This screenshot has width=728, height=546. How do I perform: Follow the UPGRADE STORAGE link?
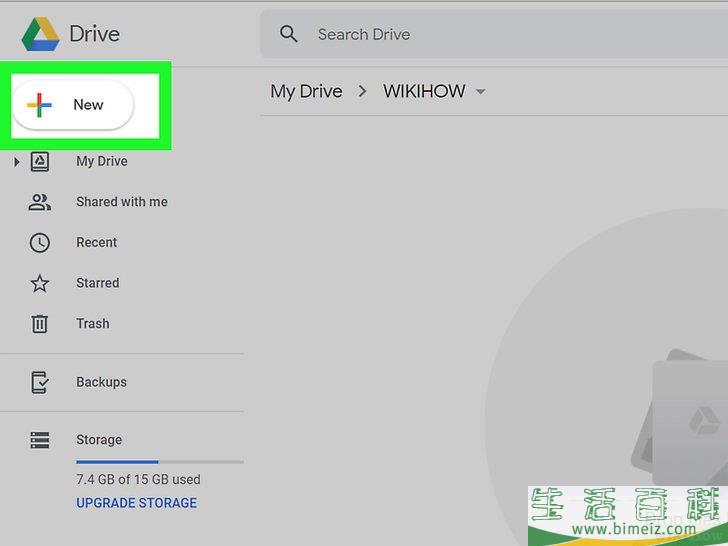pos(136,503)
